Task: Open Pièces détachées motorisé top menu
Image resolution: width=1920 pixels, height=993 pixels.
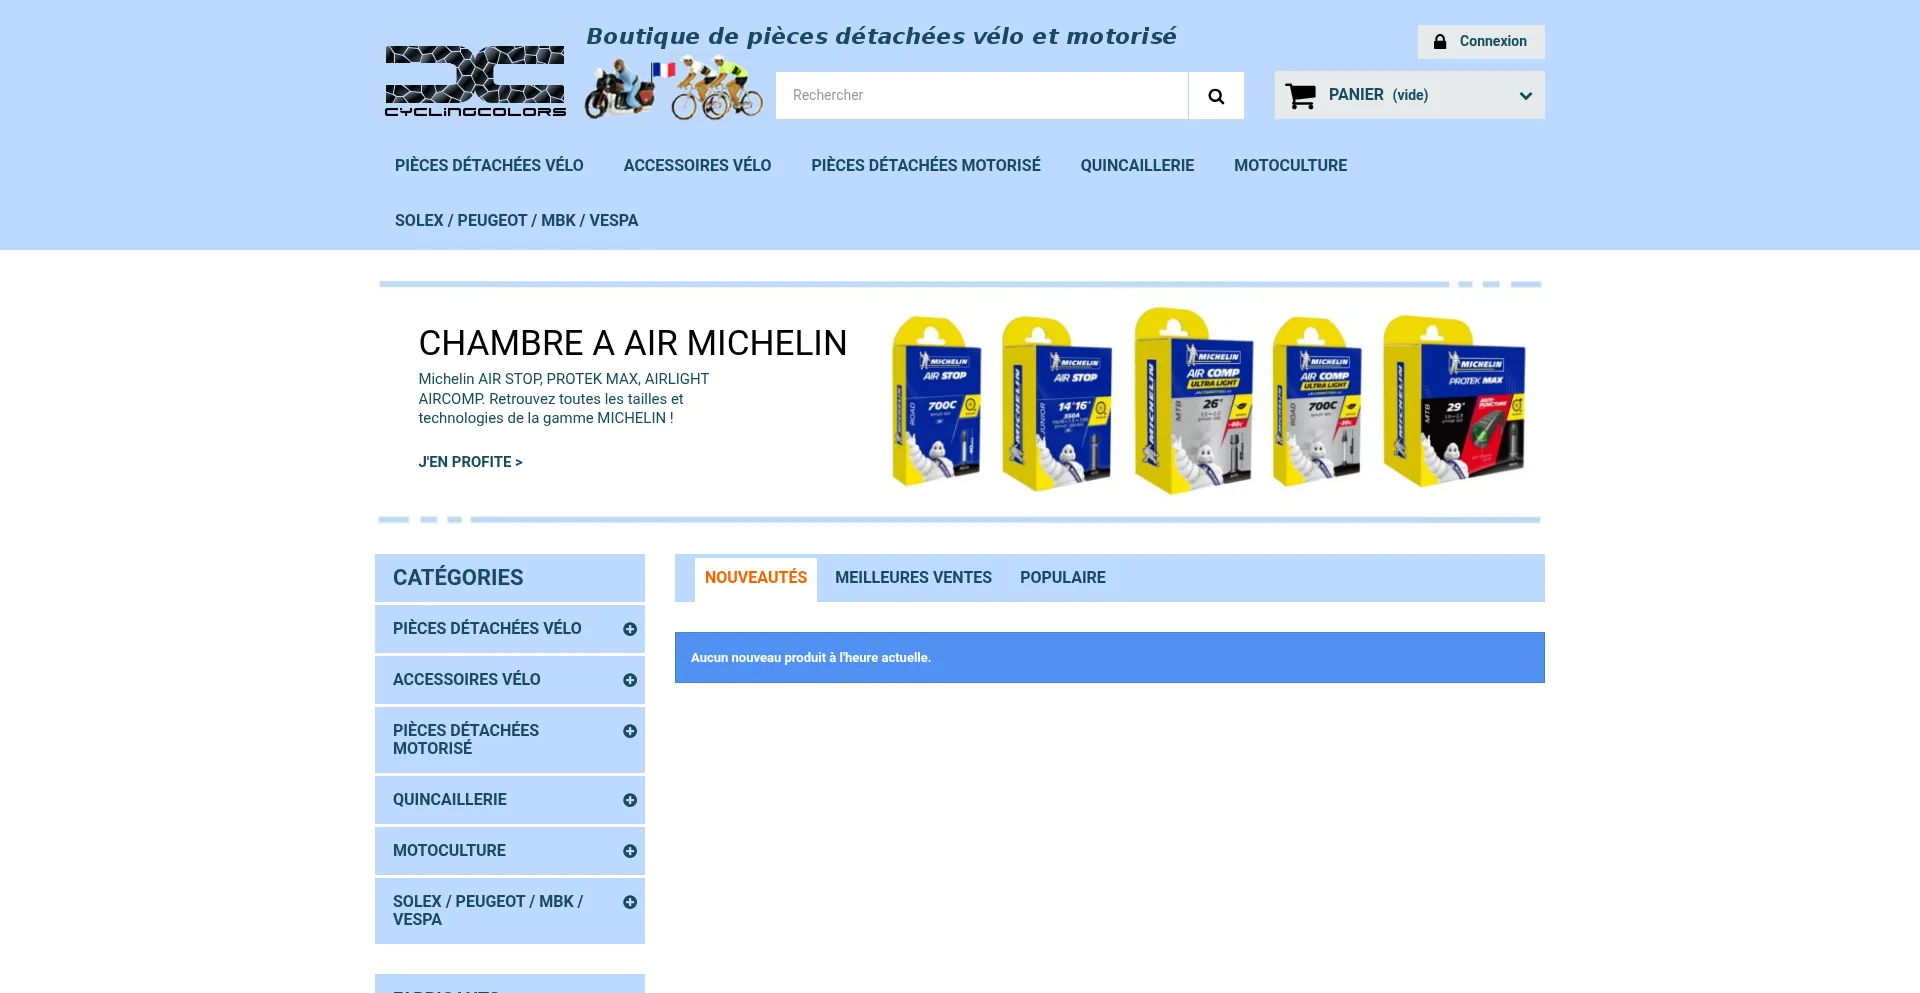Action: [x=926, y=166]
